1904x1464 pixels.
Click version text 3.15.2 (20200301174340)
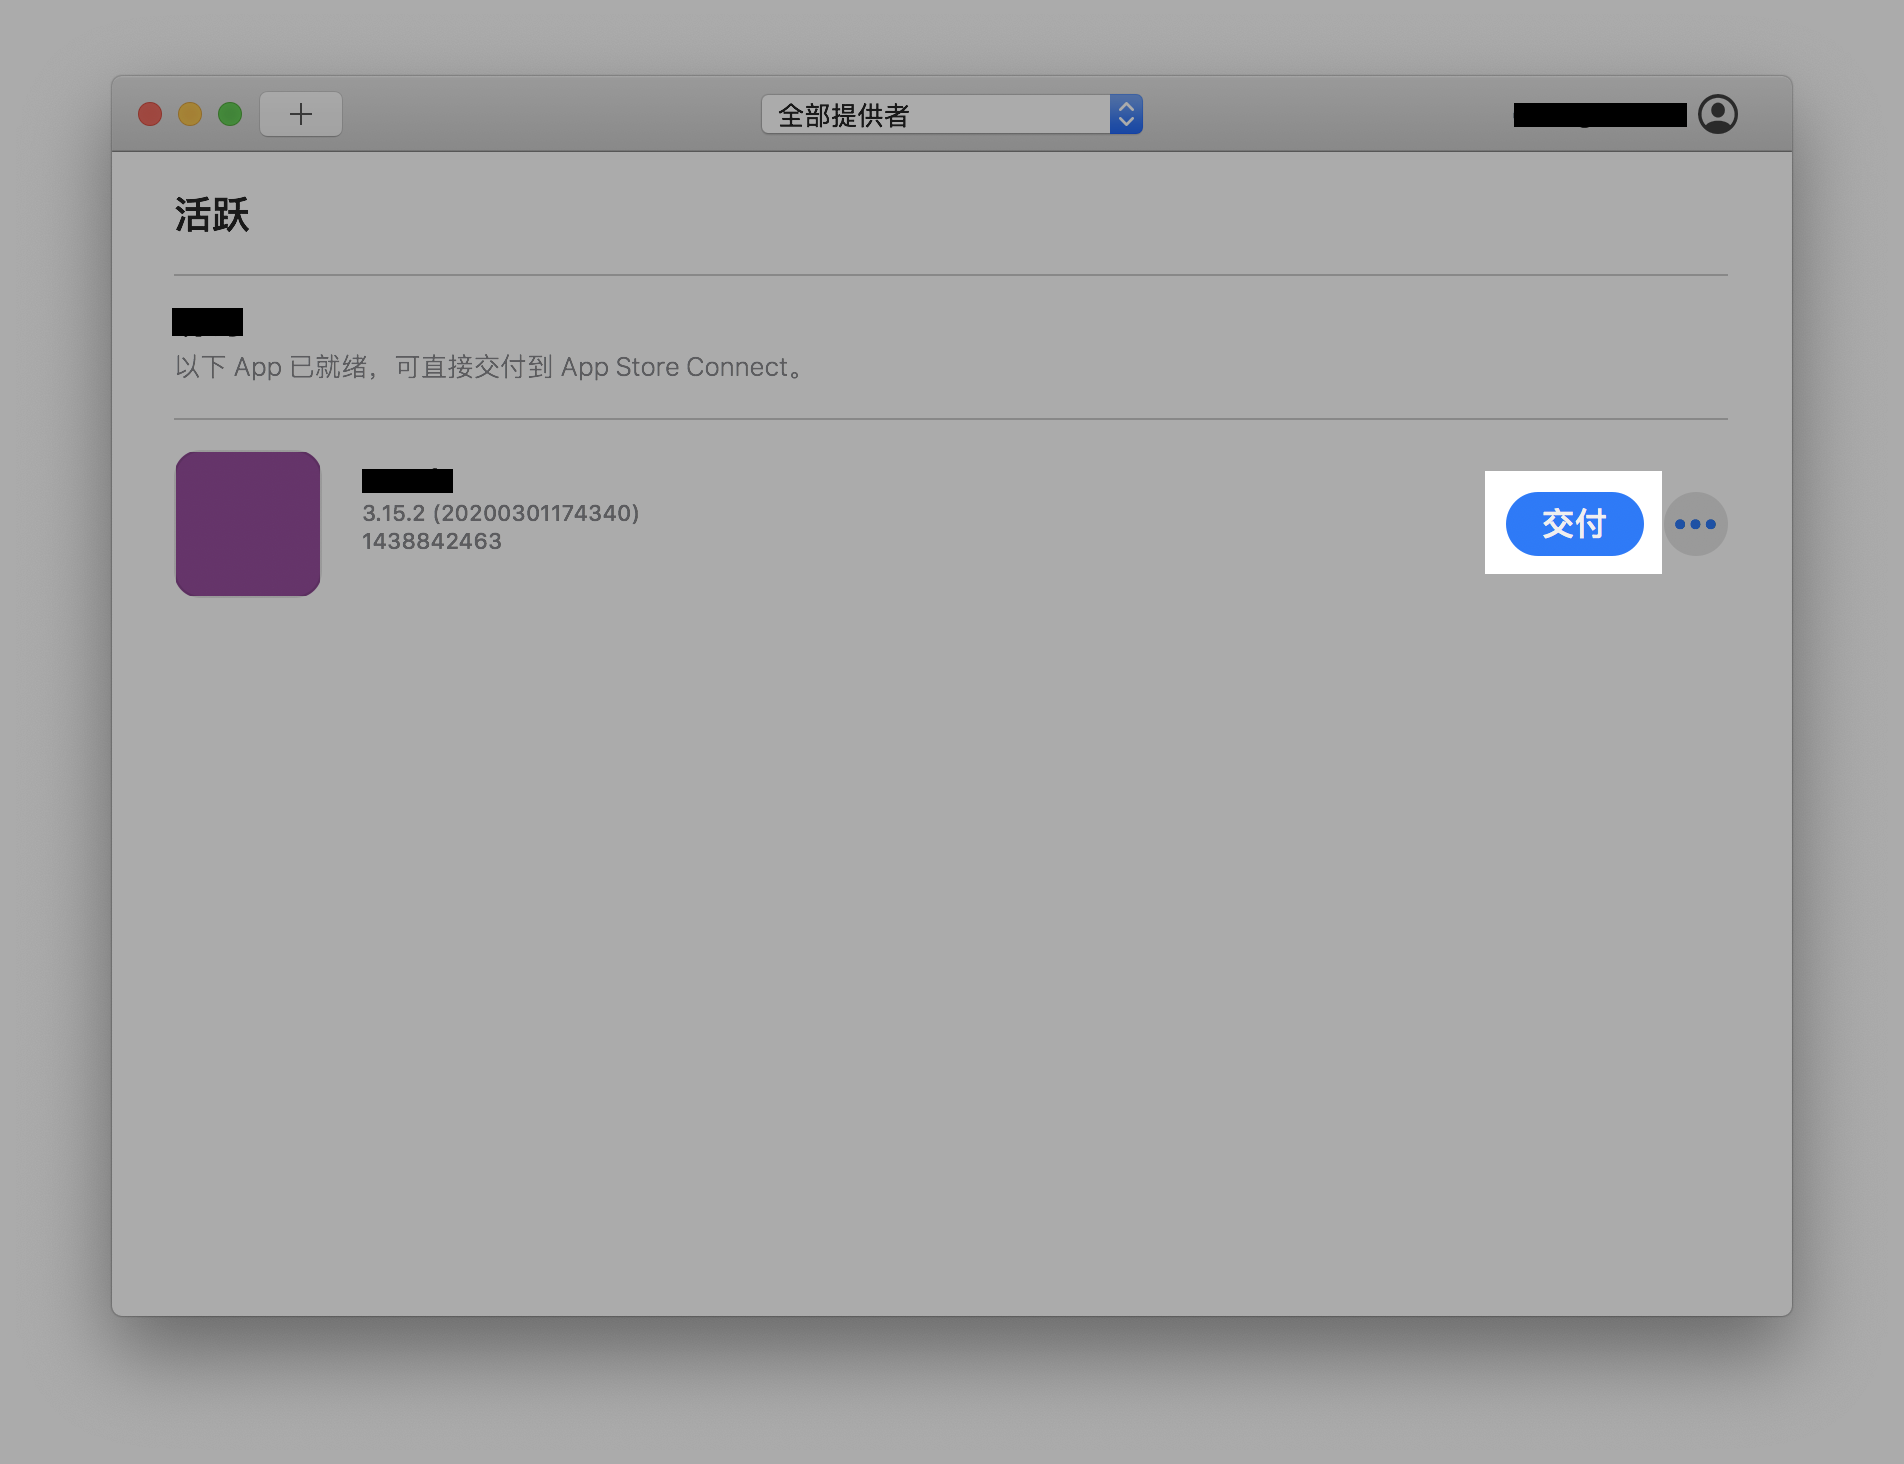coord(500,513)
